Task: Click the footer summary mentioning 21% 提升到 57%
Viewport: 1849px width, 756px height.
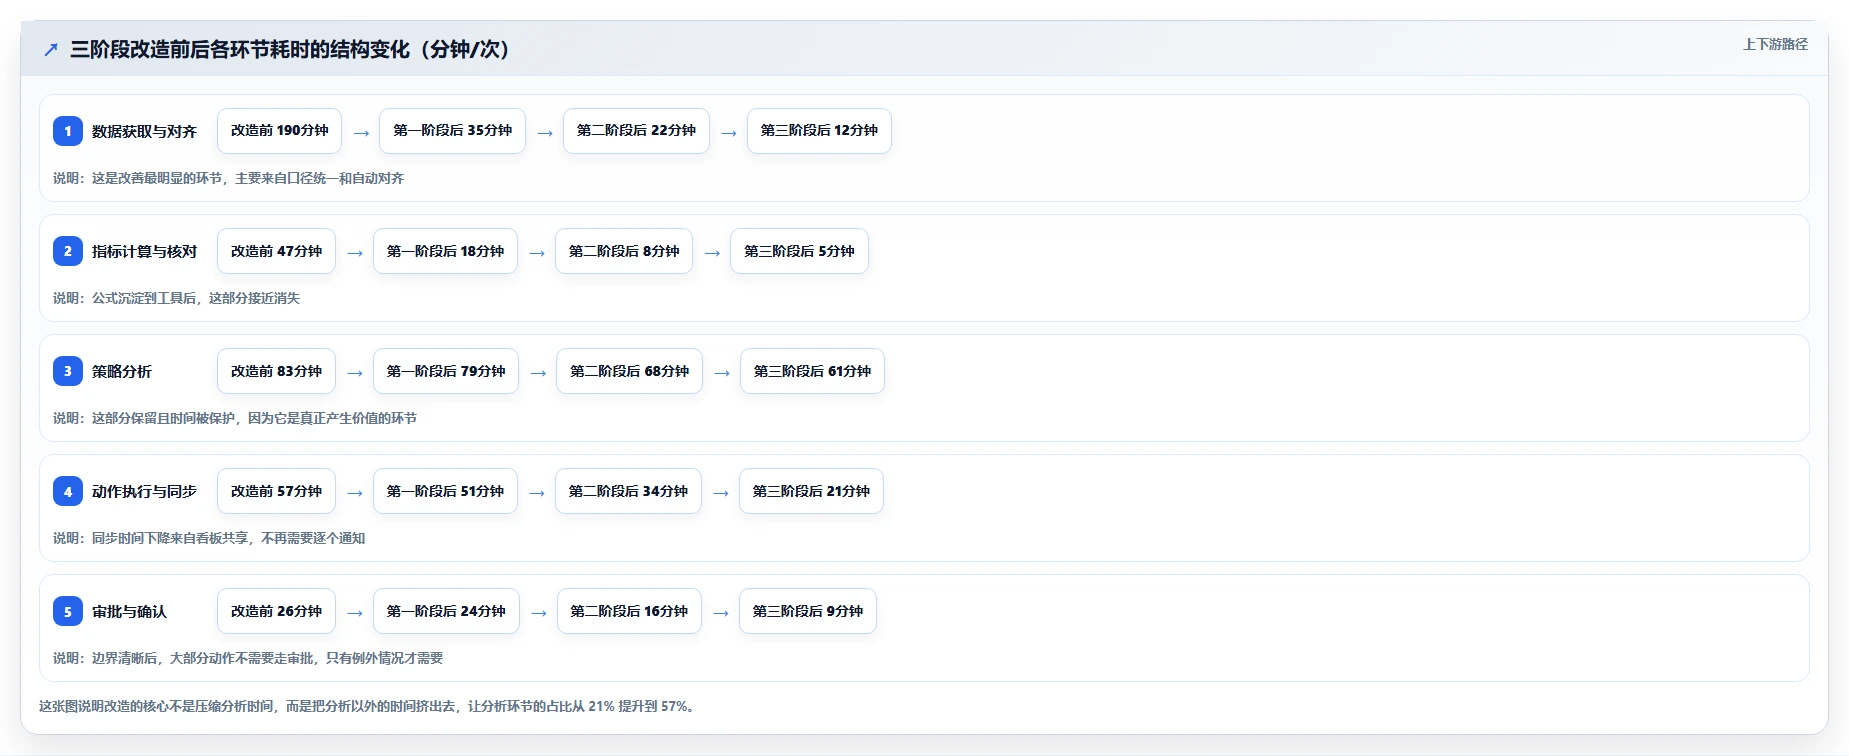Action: 369,706
